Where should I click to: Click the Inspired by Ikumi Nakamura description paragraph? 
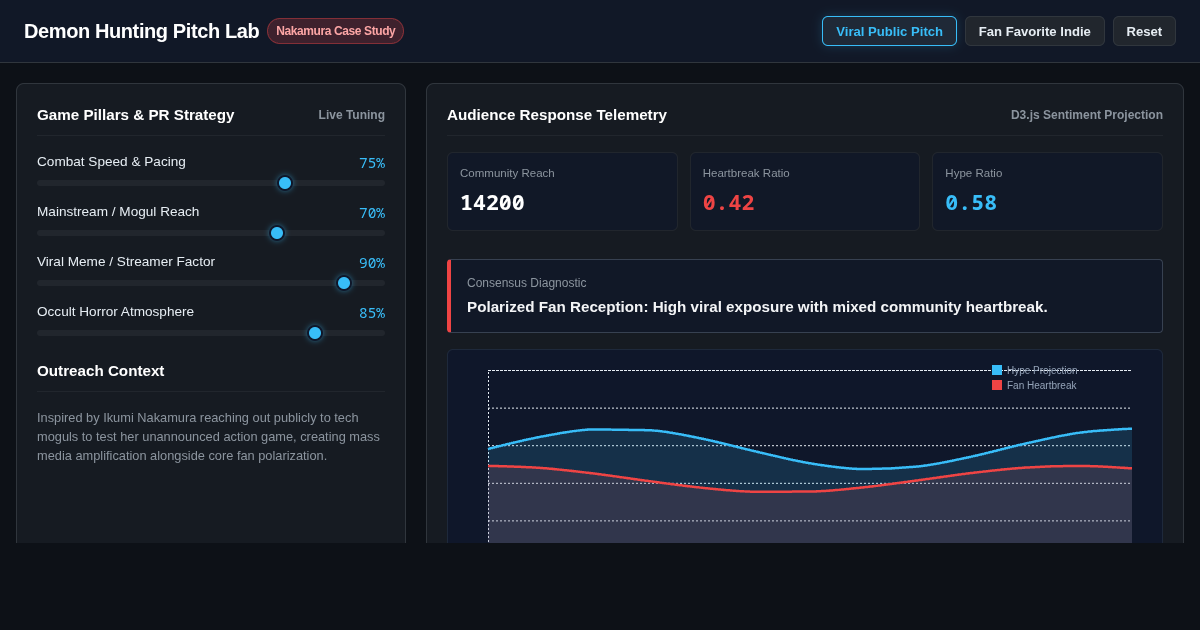pos(211,437)
